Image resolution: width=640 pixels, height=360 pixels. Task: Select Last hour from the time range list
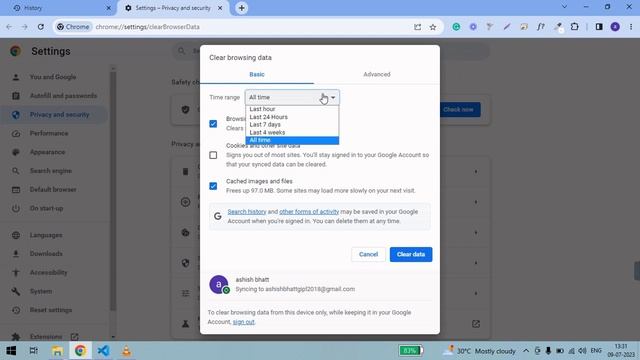292,109
